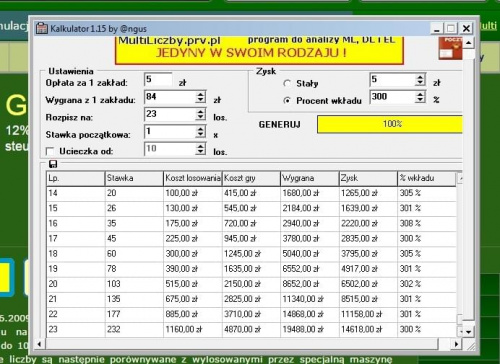
Task: Click horizontal scrollbar right arrow
Action: tap(457, 344)
